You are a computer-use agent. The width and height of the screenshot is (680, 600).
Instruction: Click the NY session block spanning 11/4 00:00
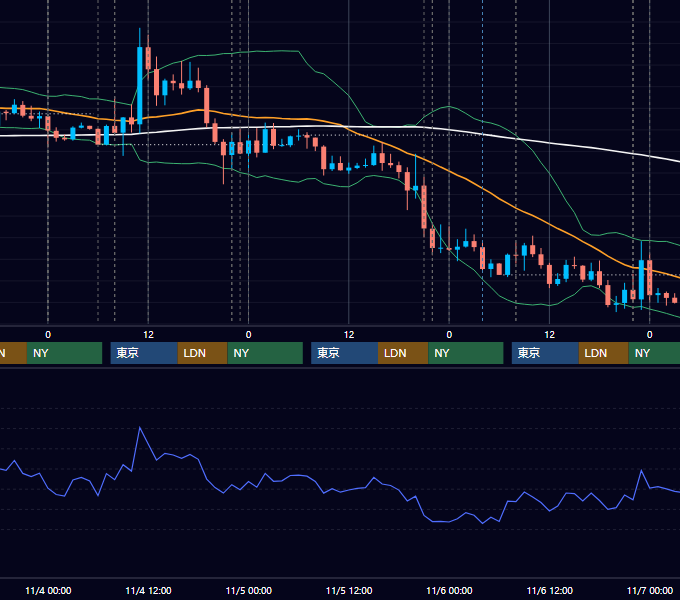[64, 353]
